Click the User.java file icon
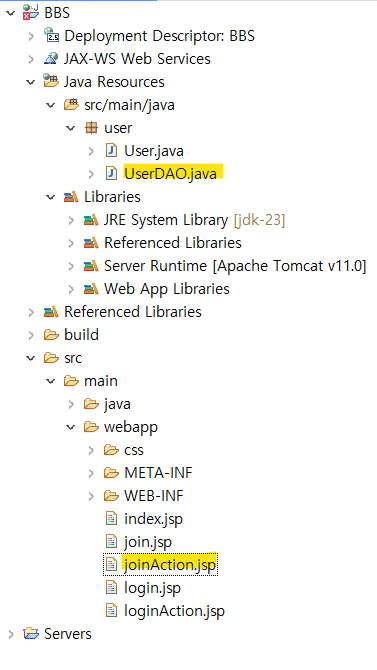The image size is (377, 670). (111, 151)
